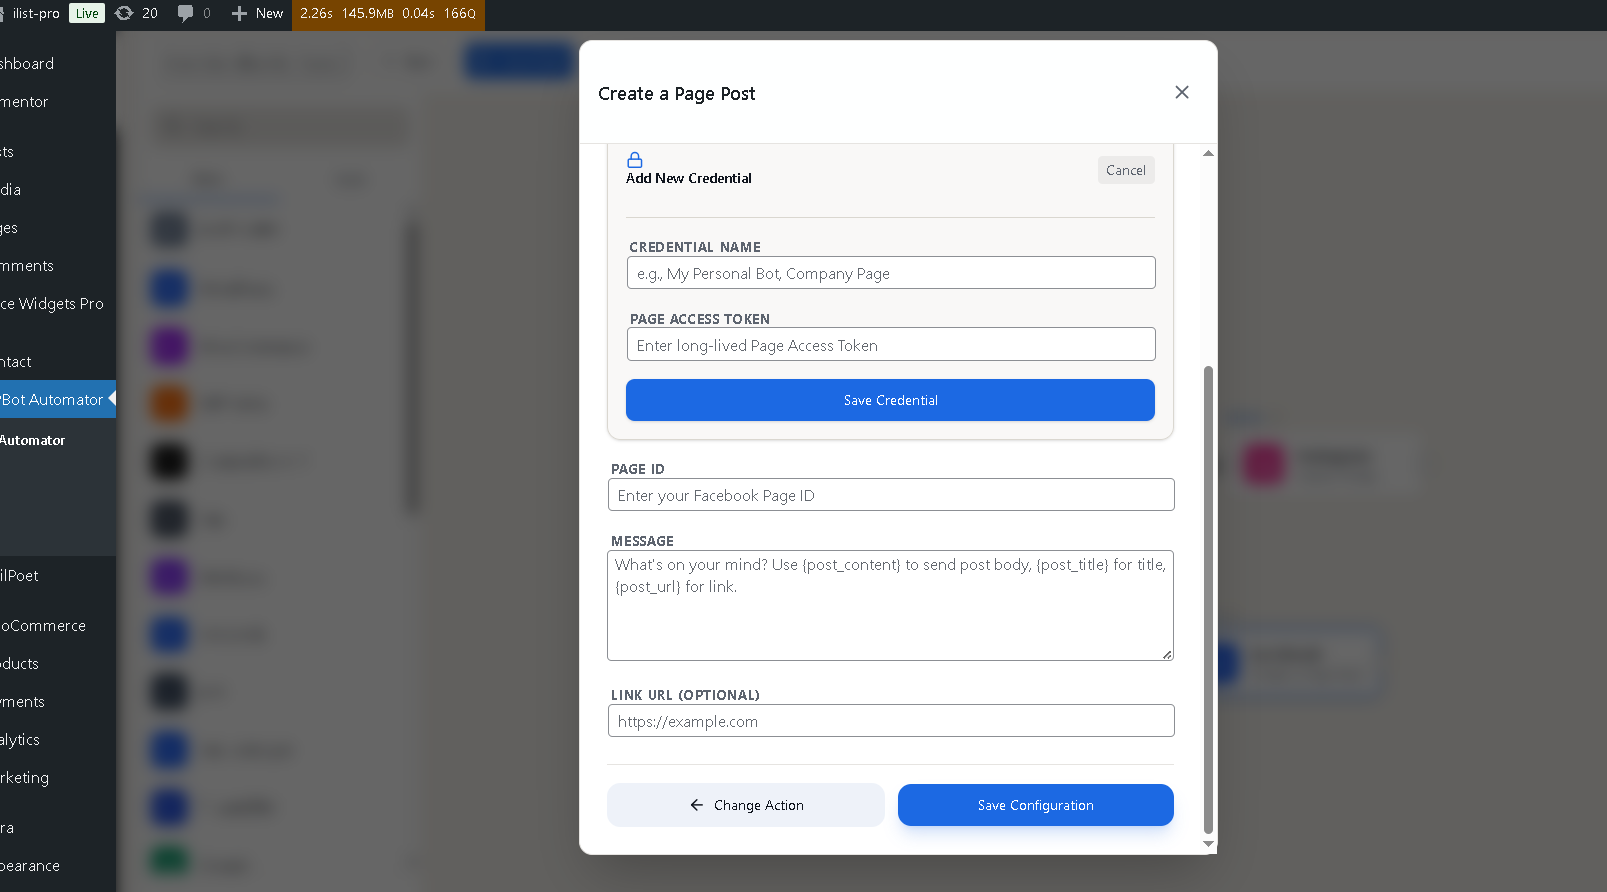Click the dialog scrollbar up arrow
The width and height of the screenshot is (1607, 892).
pyautogui.click(x=1208, y=153)
